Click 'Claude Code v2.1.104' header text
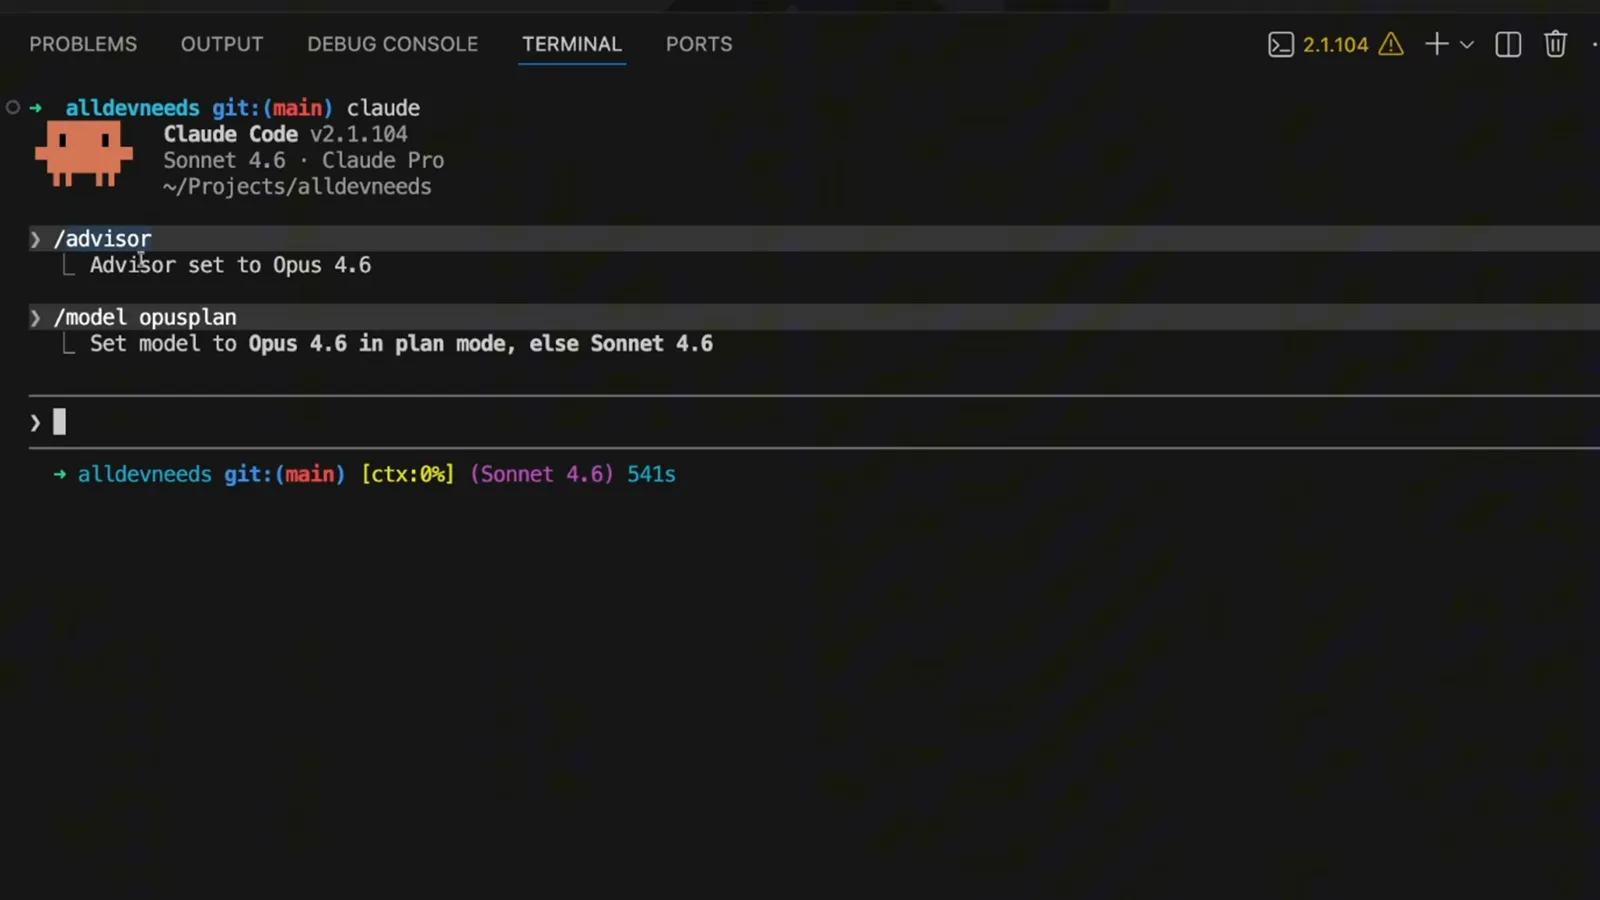The image size is (1600, 900). click(x=285, y=134)
